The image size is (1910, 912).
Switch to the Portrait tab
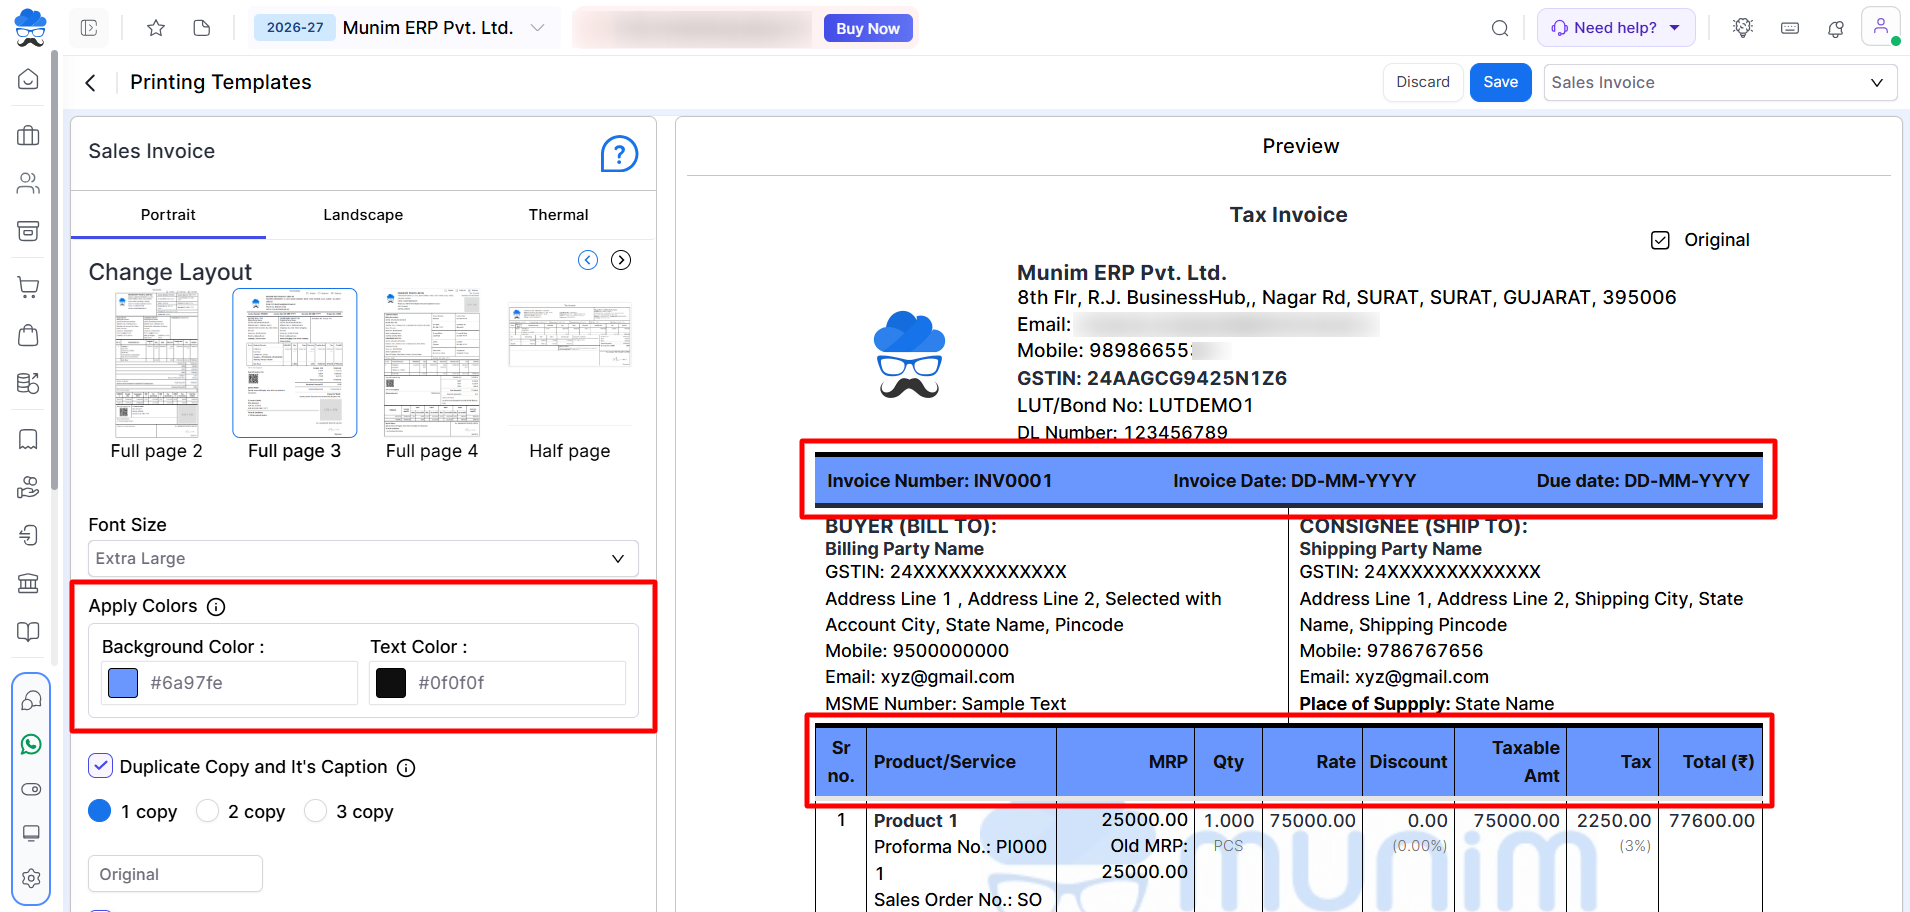pos(168,215)
